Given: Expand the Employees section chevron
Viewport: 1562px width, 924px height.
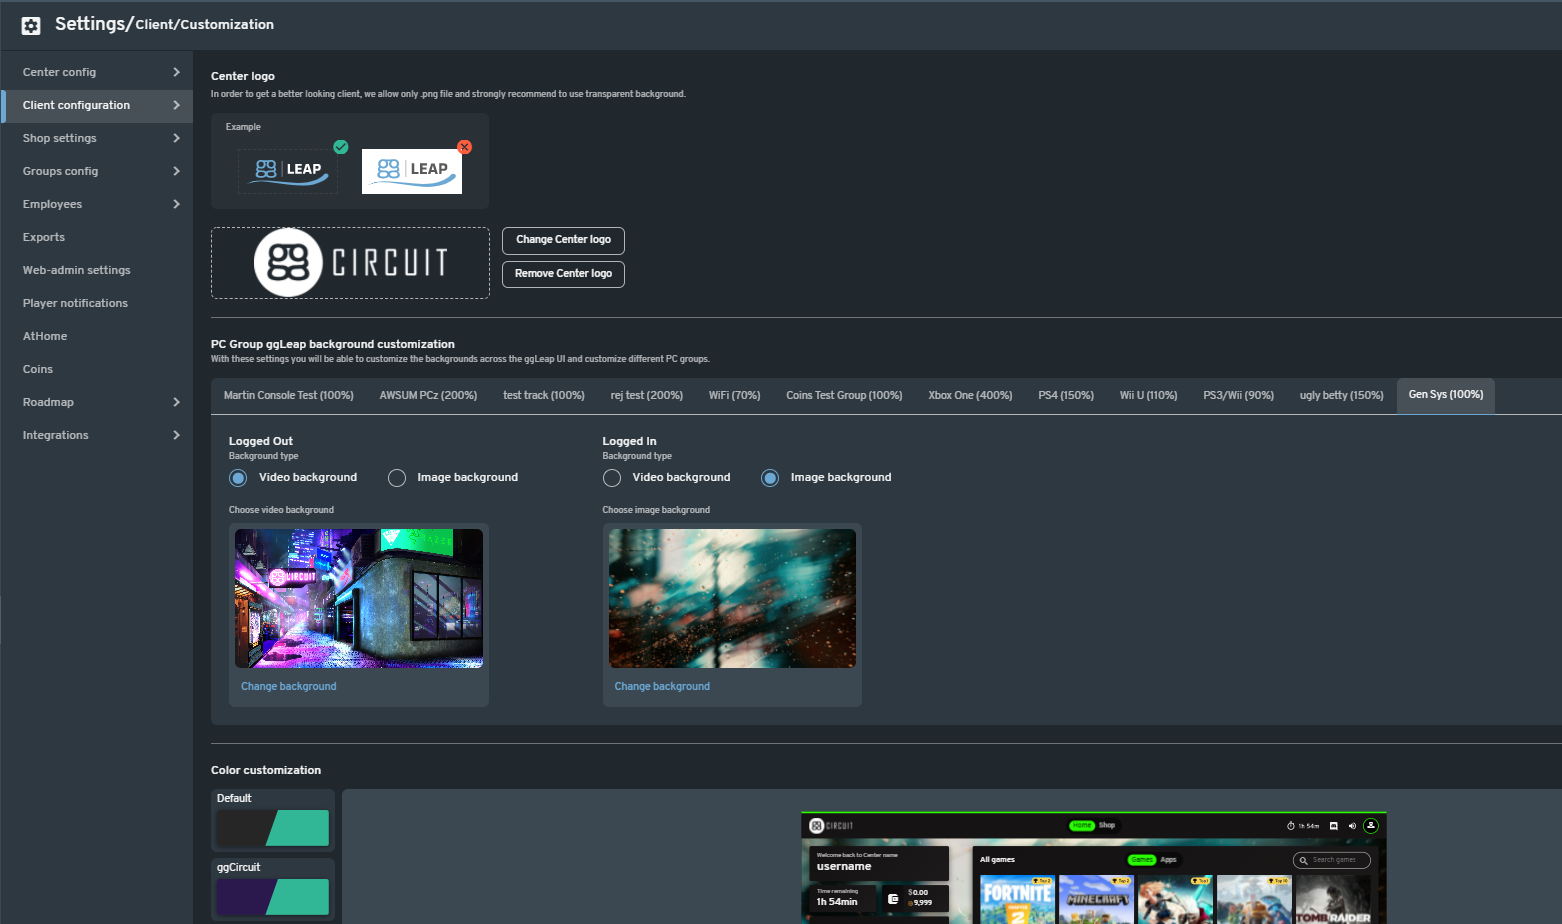Looking at the screenshot, I should (x=175, y=204).
